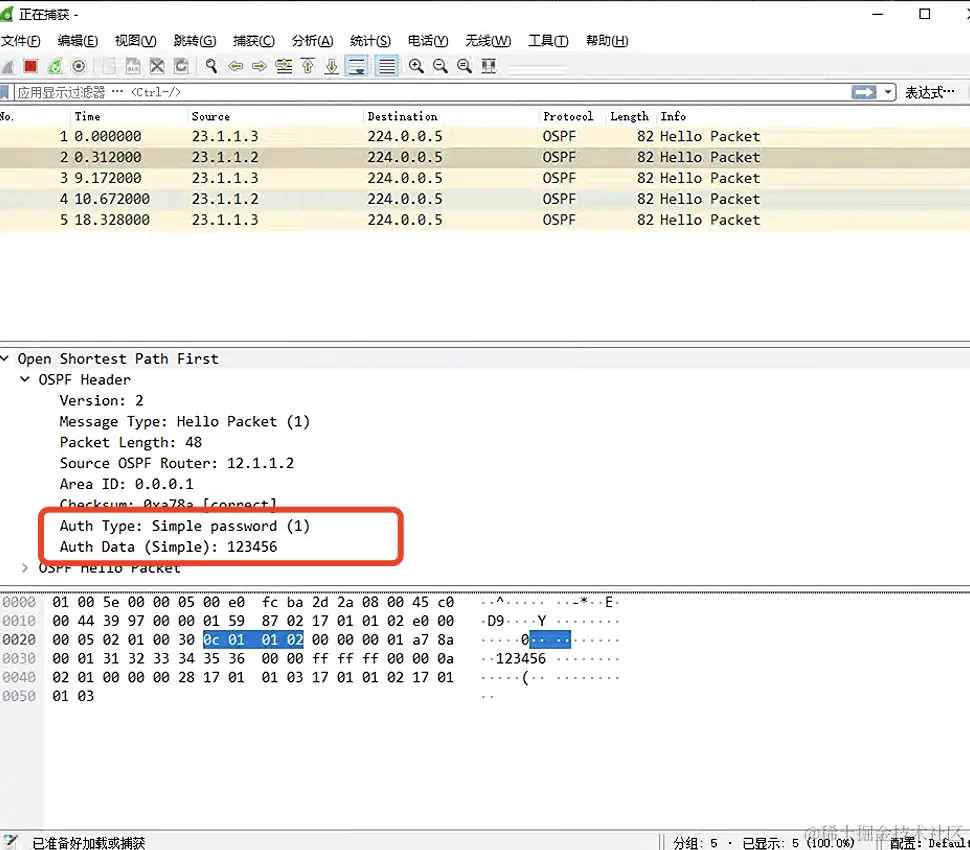Click the Info column header
Image resolution: width=970 pixels, height=850 pixels.
(x=812, y=116)
